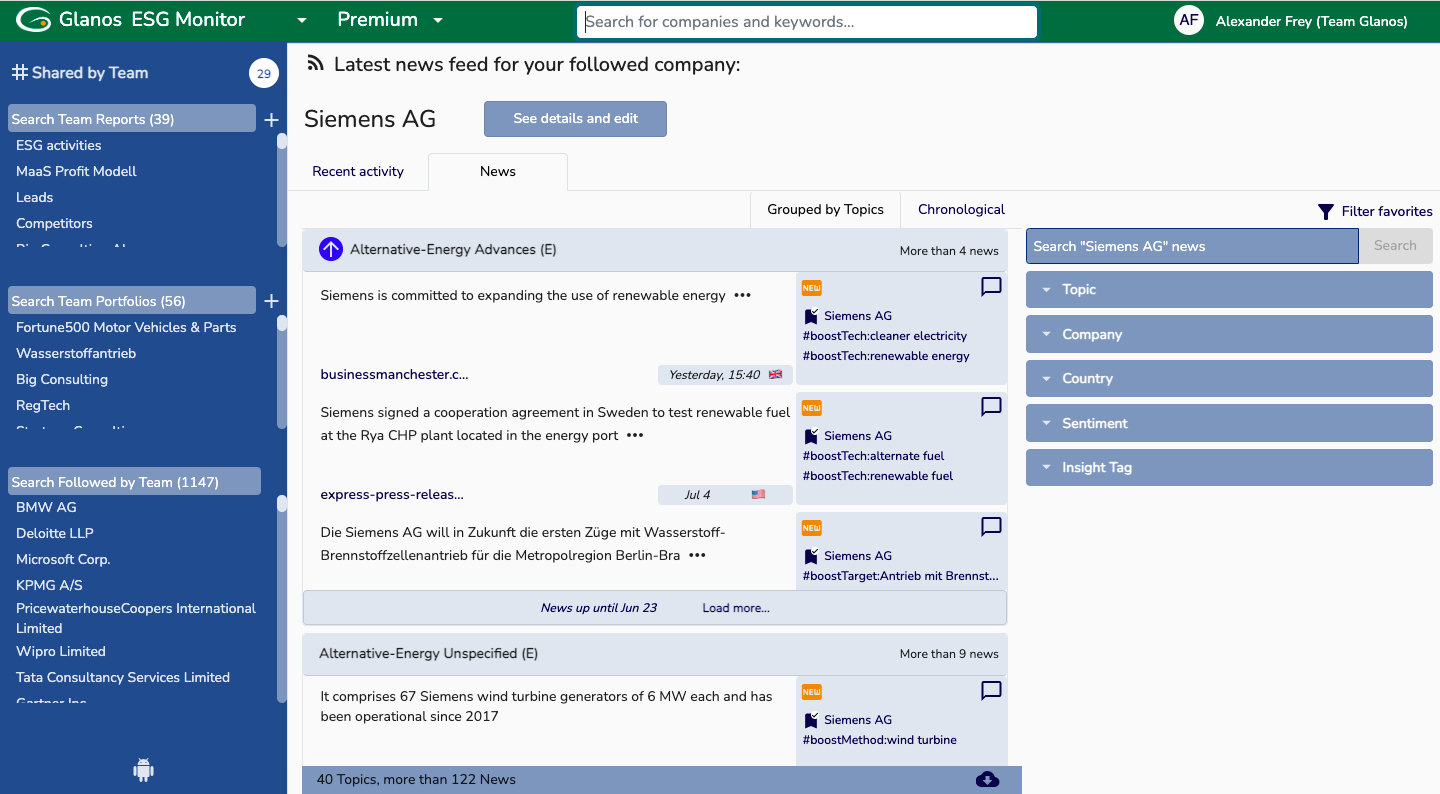Click hashtag boostTech:renewable fuel

point(878,476)
